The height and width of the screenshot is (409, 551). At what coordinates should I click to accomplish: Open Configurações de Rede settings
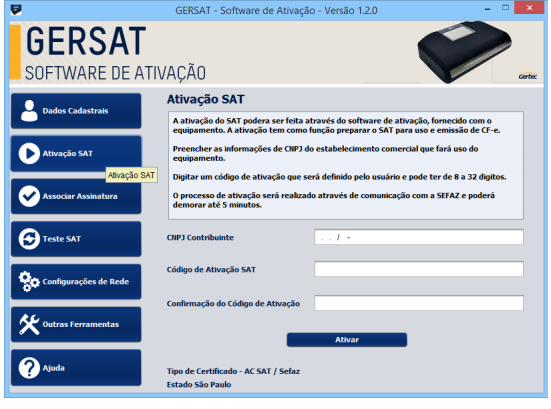(x=76, y=281)
